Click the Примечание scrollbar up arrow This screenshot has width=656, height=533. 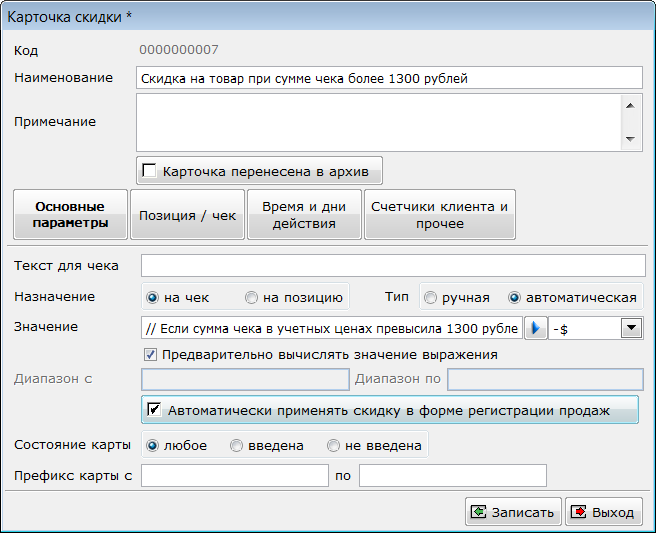click(x=630, y=105)
